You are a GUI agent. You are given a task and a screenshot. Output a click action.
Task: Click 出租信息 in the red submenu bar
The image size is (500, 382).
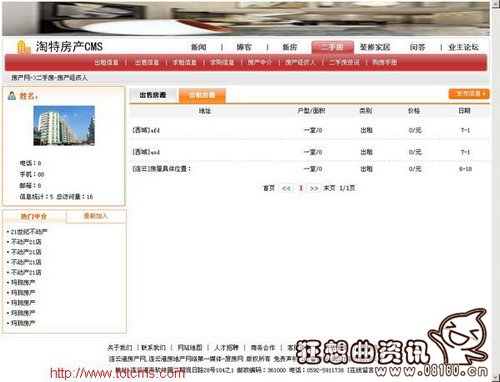point(107,62)
